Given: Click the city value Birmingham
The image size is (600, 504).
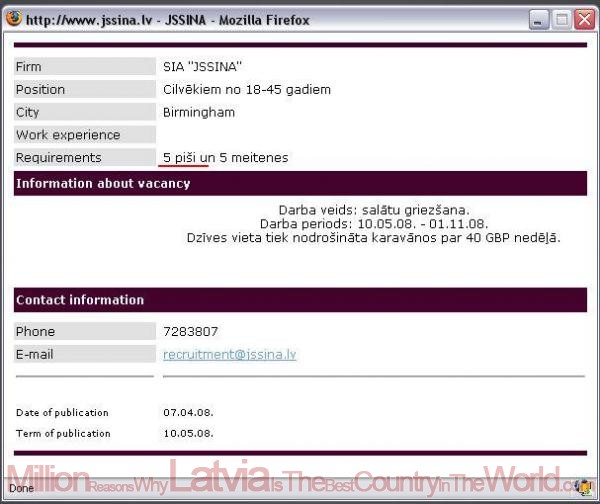Looking at the screenshot, I should click(199, 112).
